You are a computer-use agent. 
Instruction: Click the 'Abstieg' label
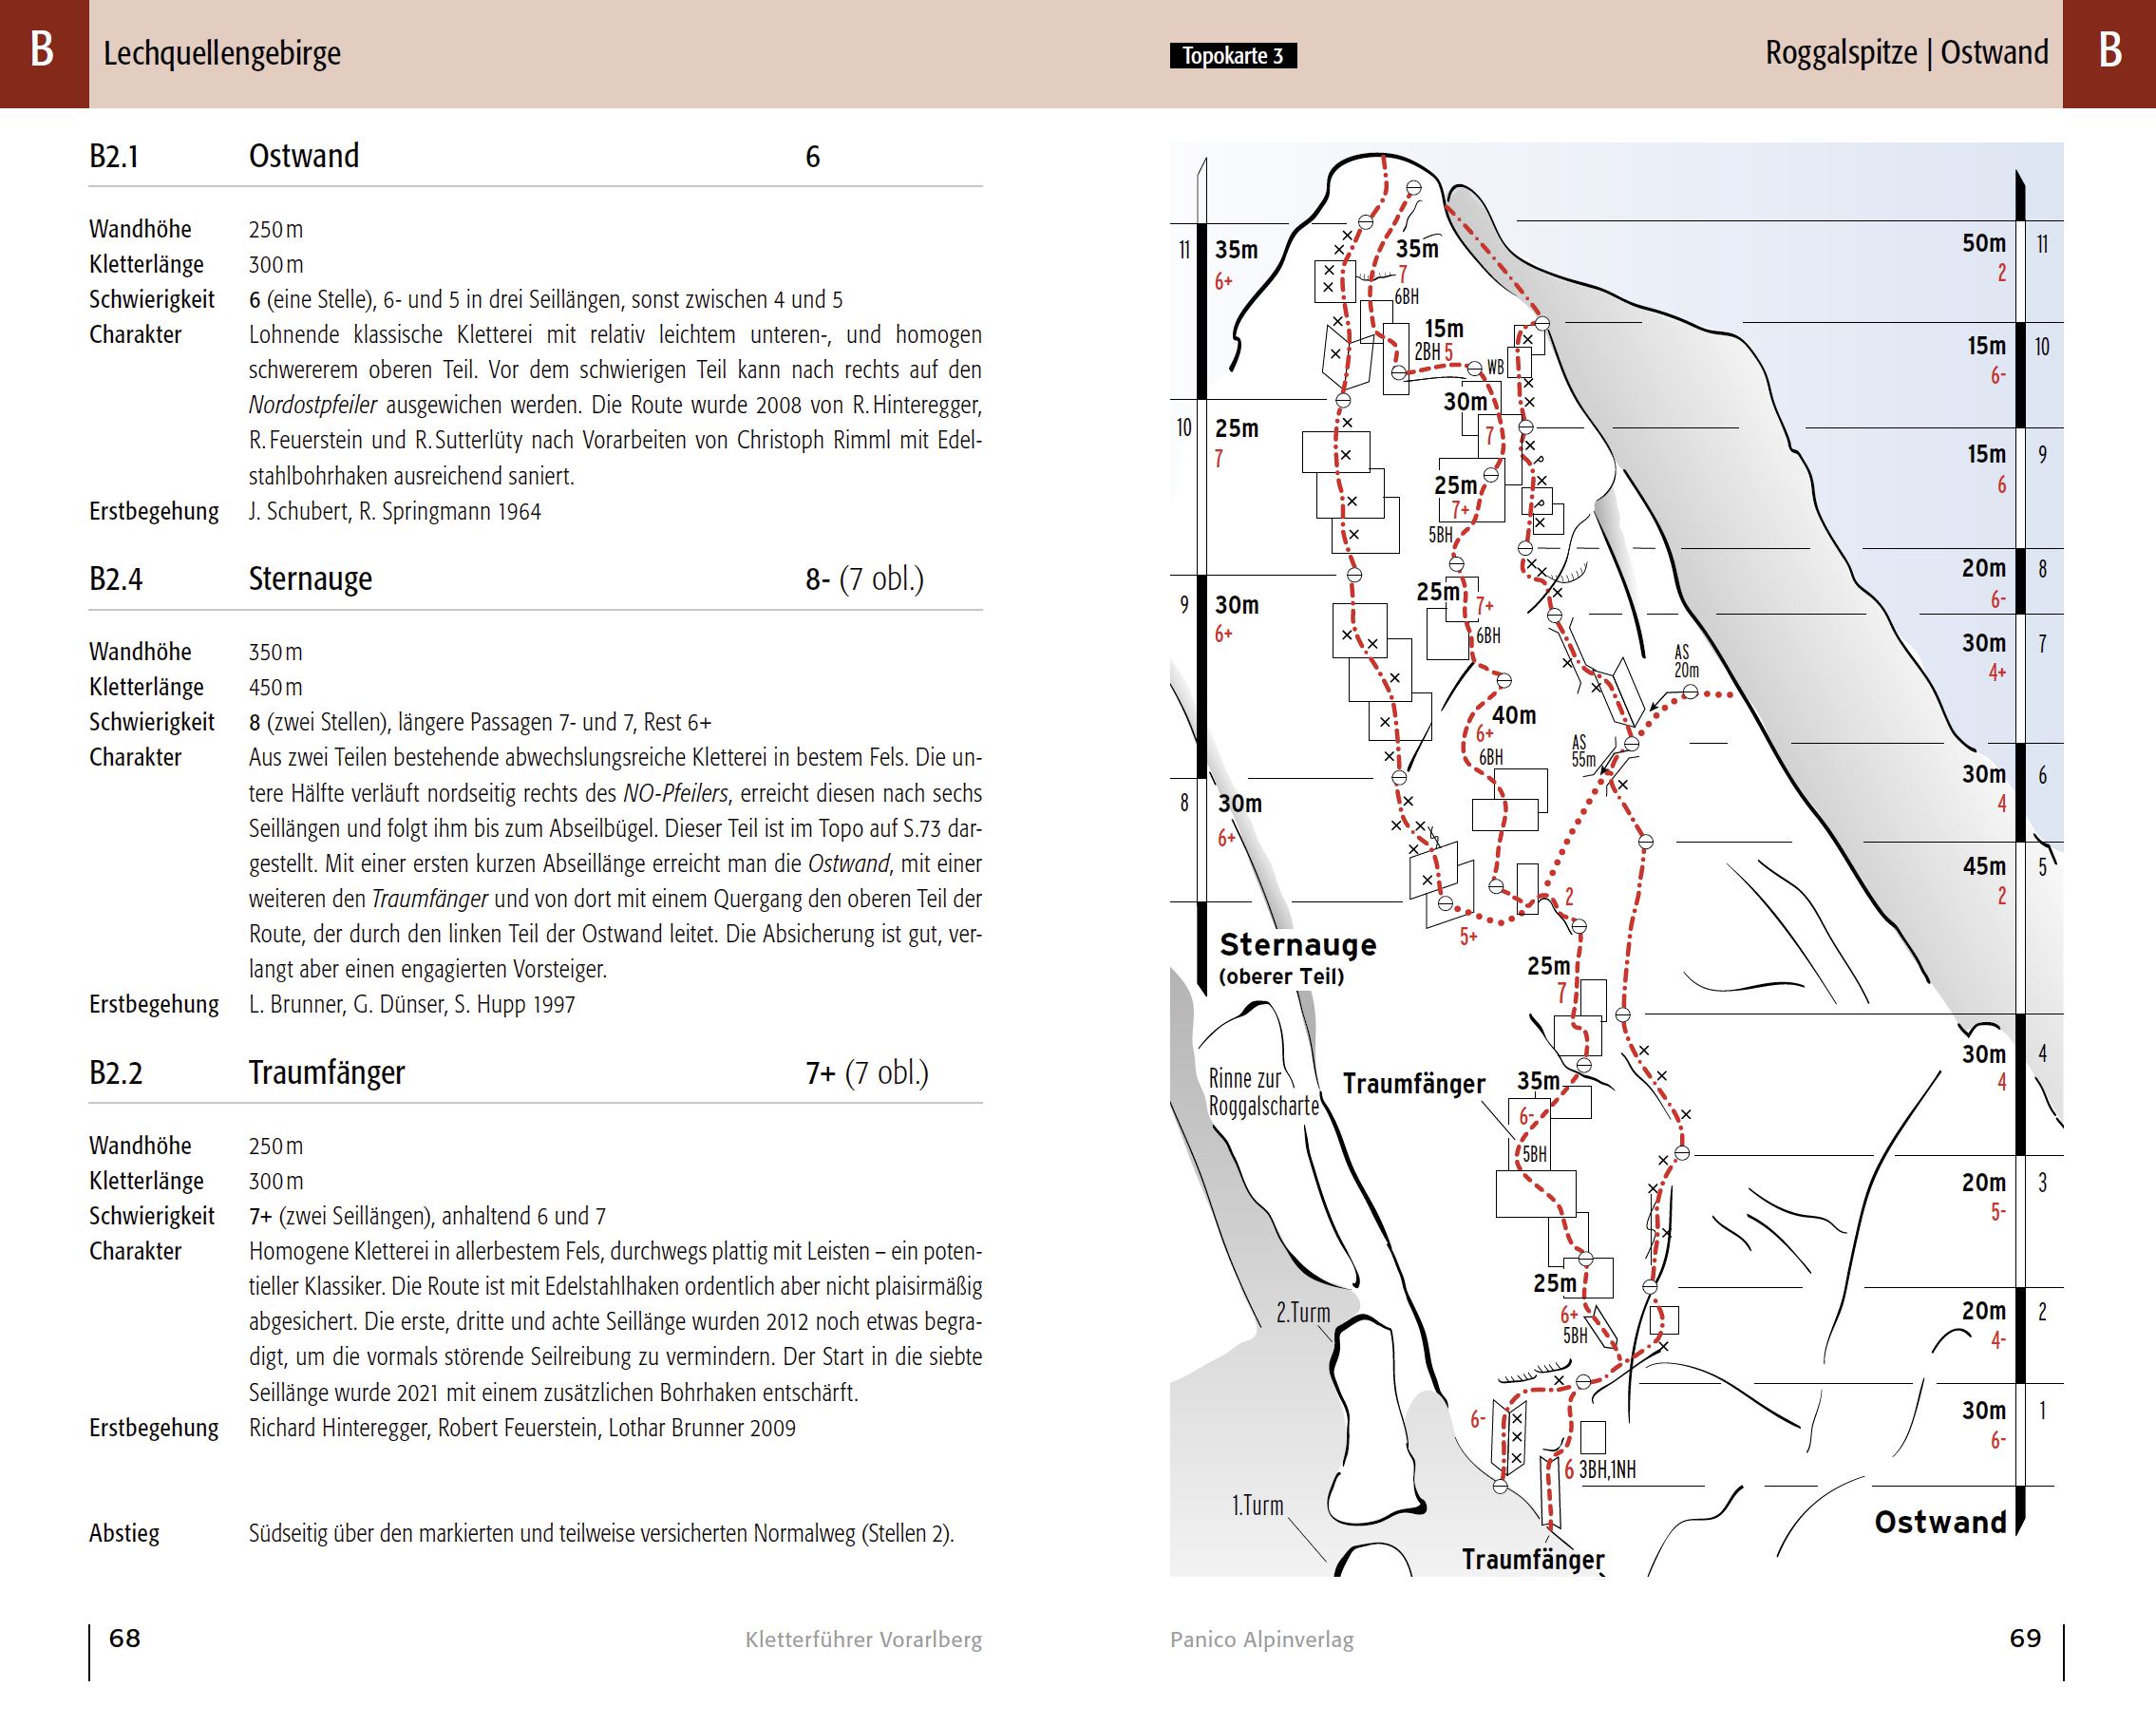[124, 1533]
